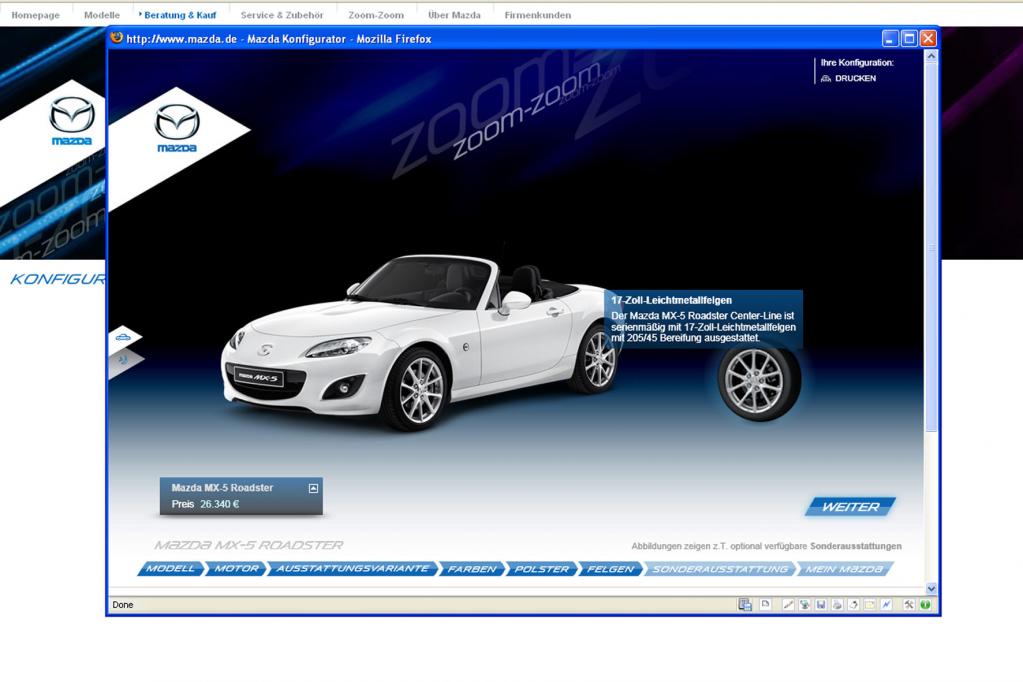
Task: Select the 17-Zoll alloy wheel thumbnail
Action: (759, 382)
